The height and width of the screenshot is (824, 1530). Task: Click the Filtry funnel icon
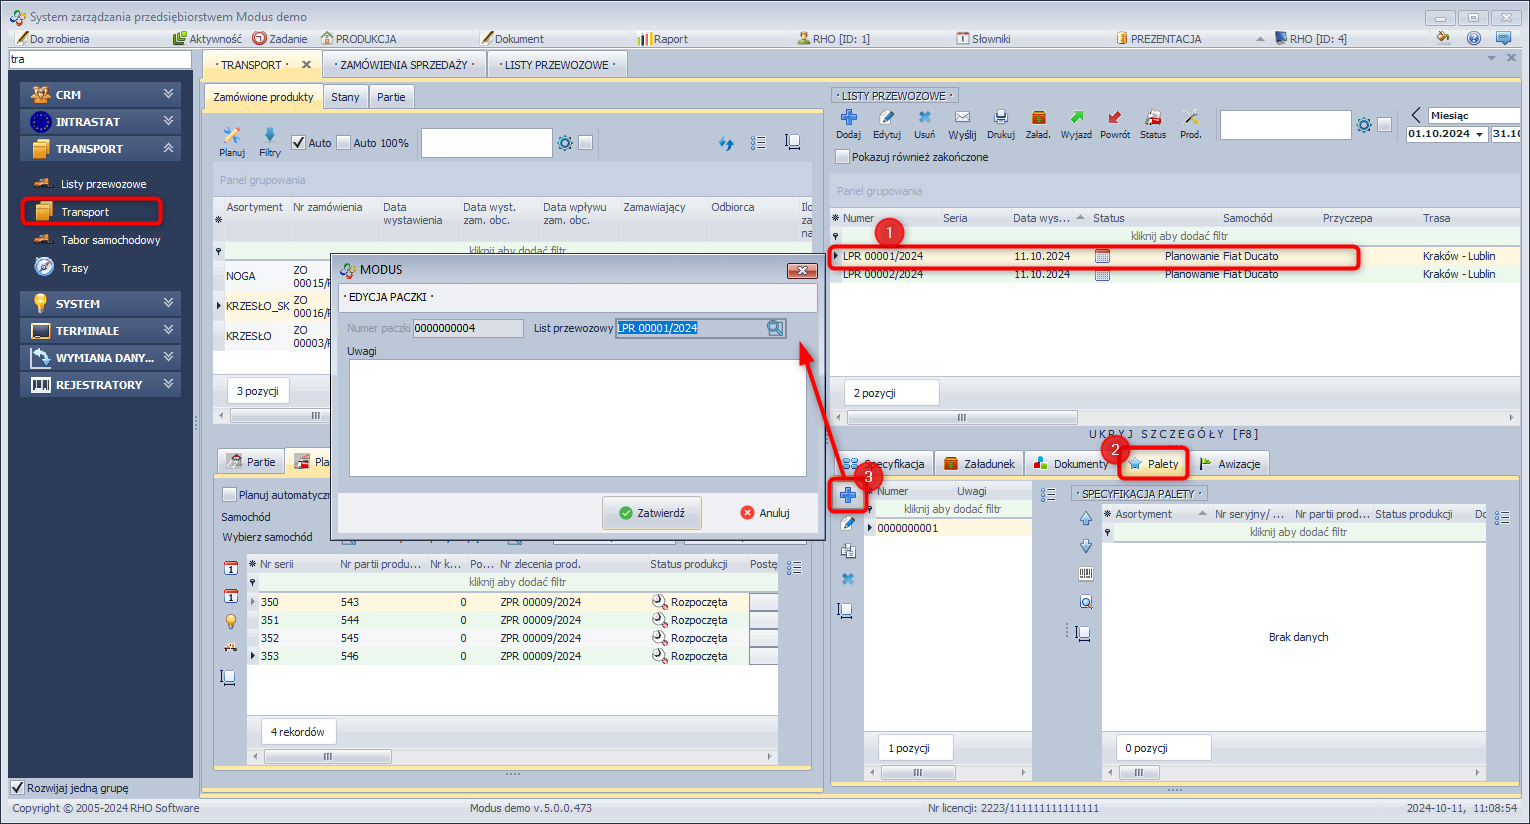269,135
